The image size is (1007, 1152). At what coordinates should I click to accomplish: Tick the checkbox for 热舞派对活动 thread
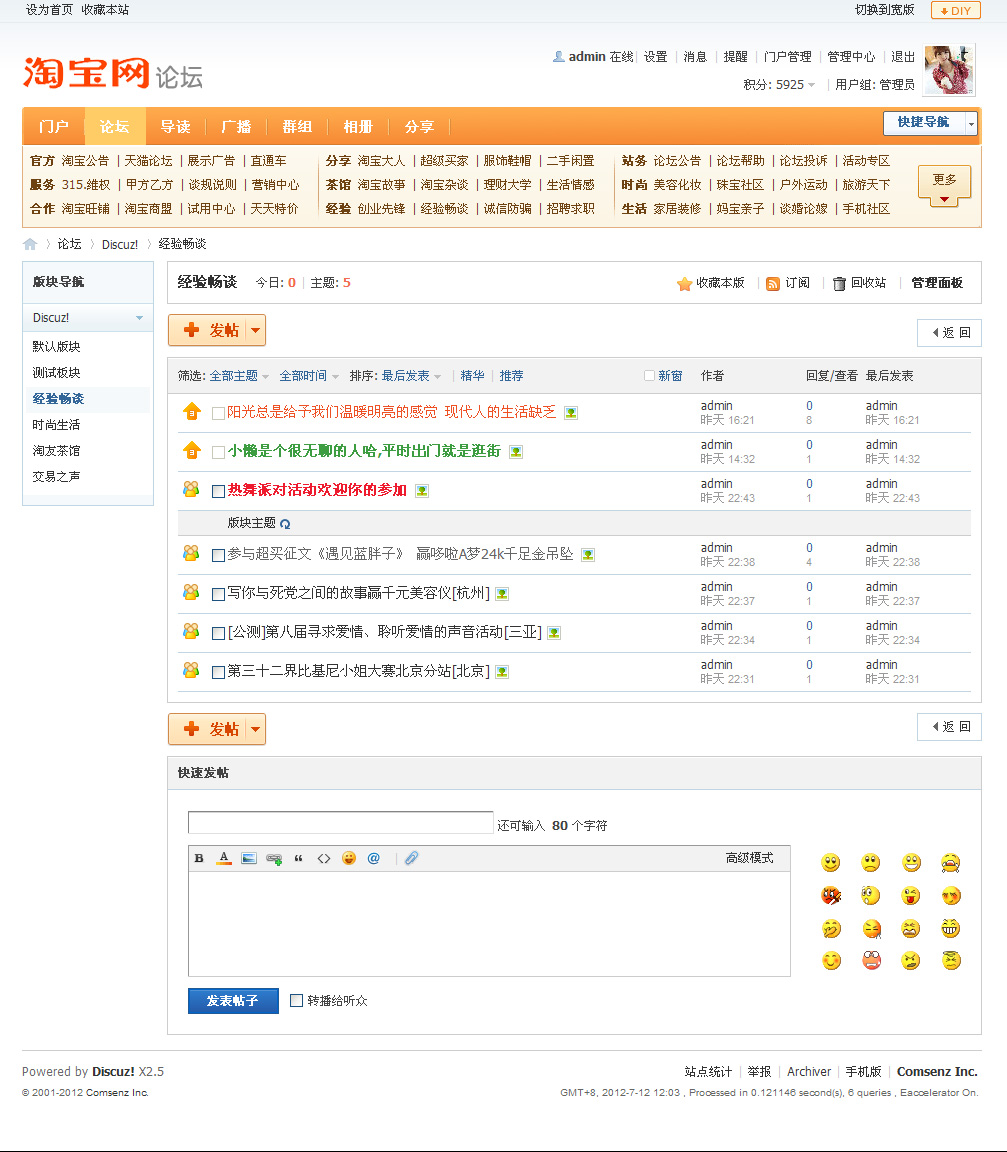218,492
